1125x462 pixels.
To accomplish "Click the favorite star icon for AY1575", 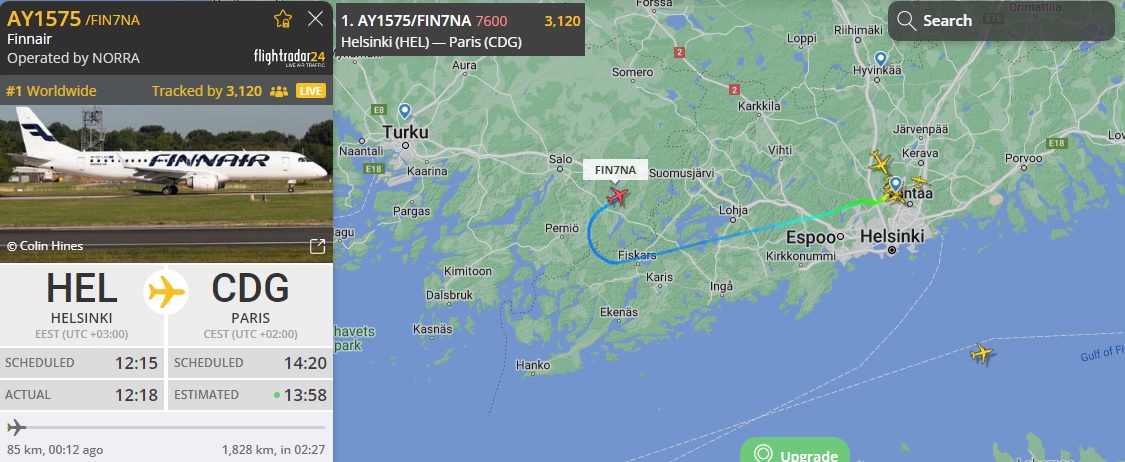I will (283, 19).
